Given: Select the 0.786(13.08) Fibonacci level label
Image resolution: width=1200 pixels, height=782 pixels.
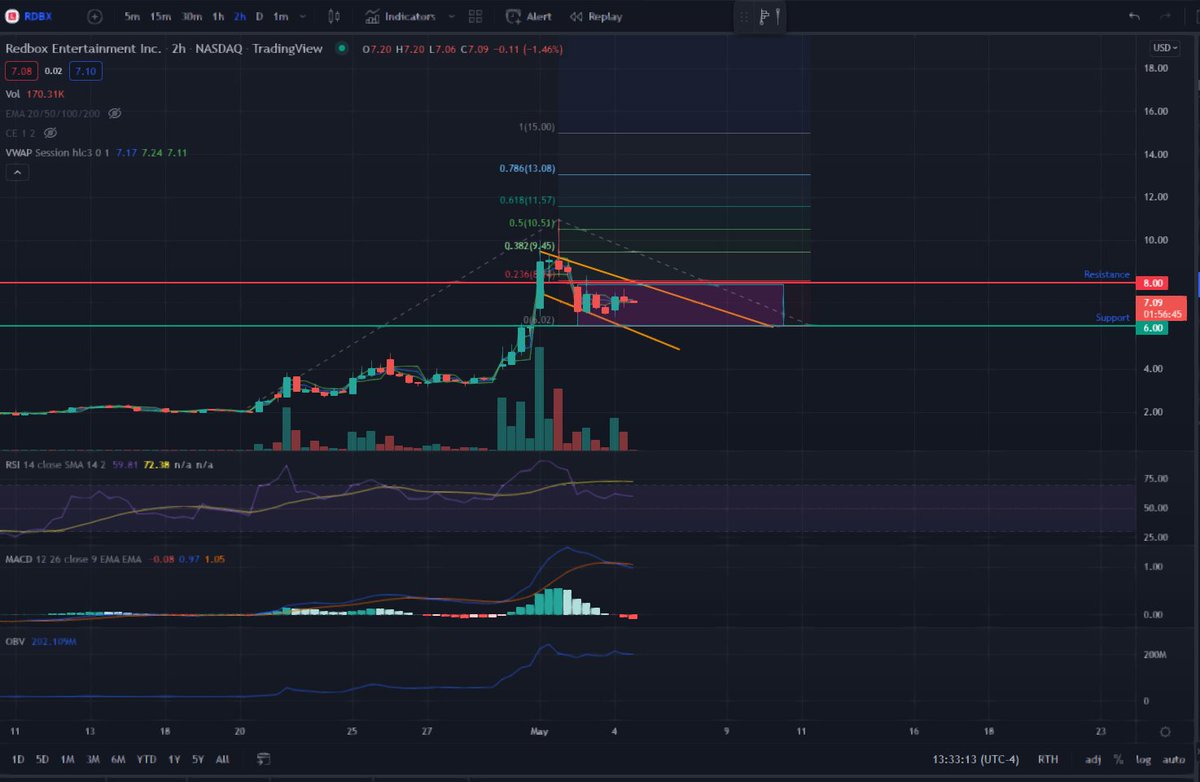Looking at the screenshot, I should pyautogui.click(x=527, y=168).
